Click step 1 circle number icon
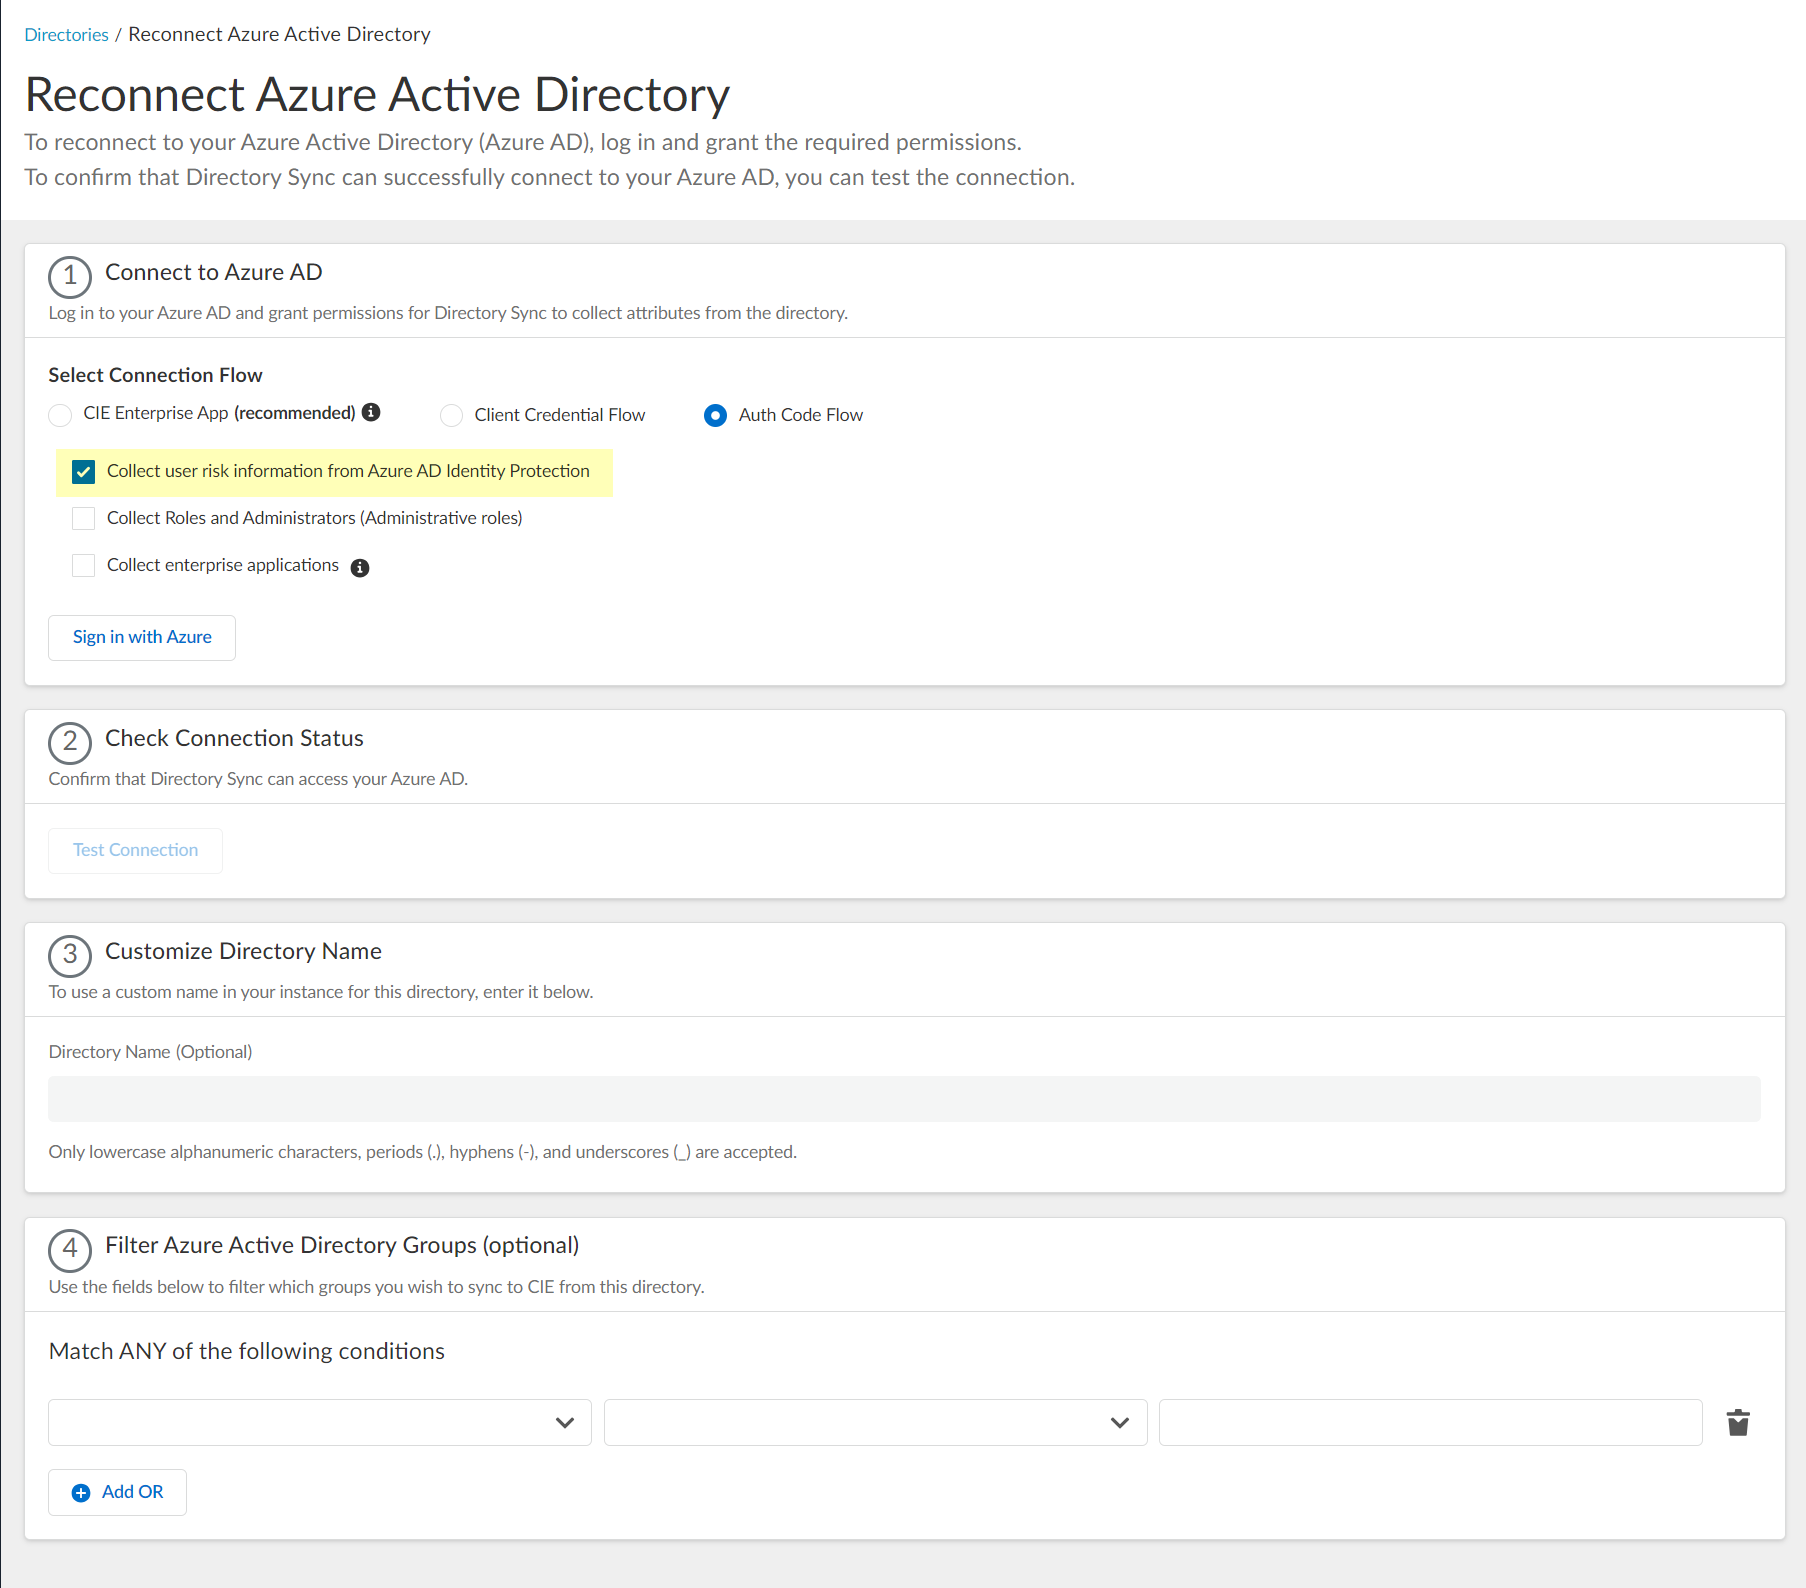The height and width of the screenshot is (1588, 1806). coord(70,277)
